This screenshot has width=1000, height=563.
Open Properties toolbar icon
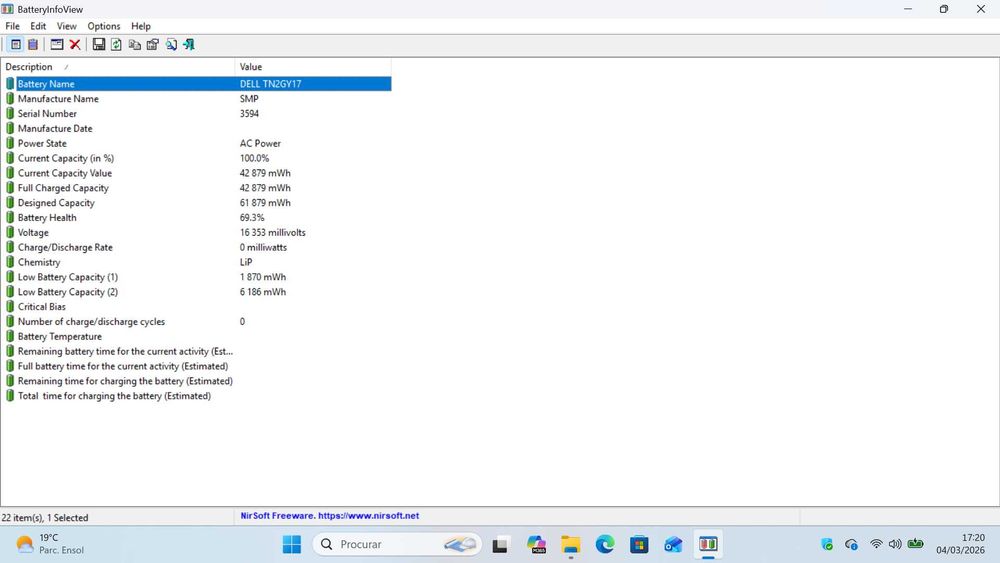point(152,44)
